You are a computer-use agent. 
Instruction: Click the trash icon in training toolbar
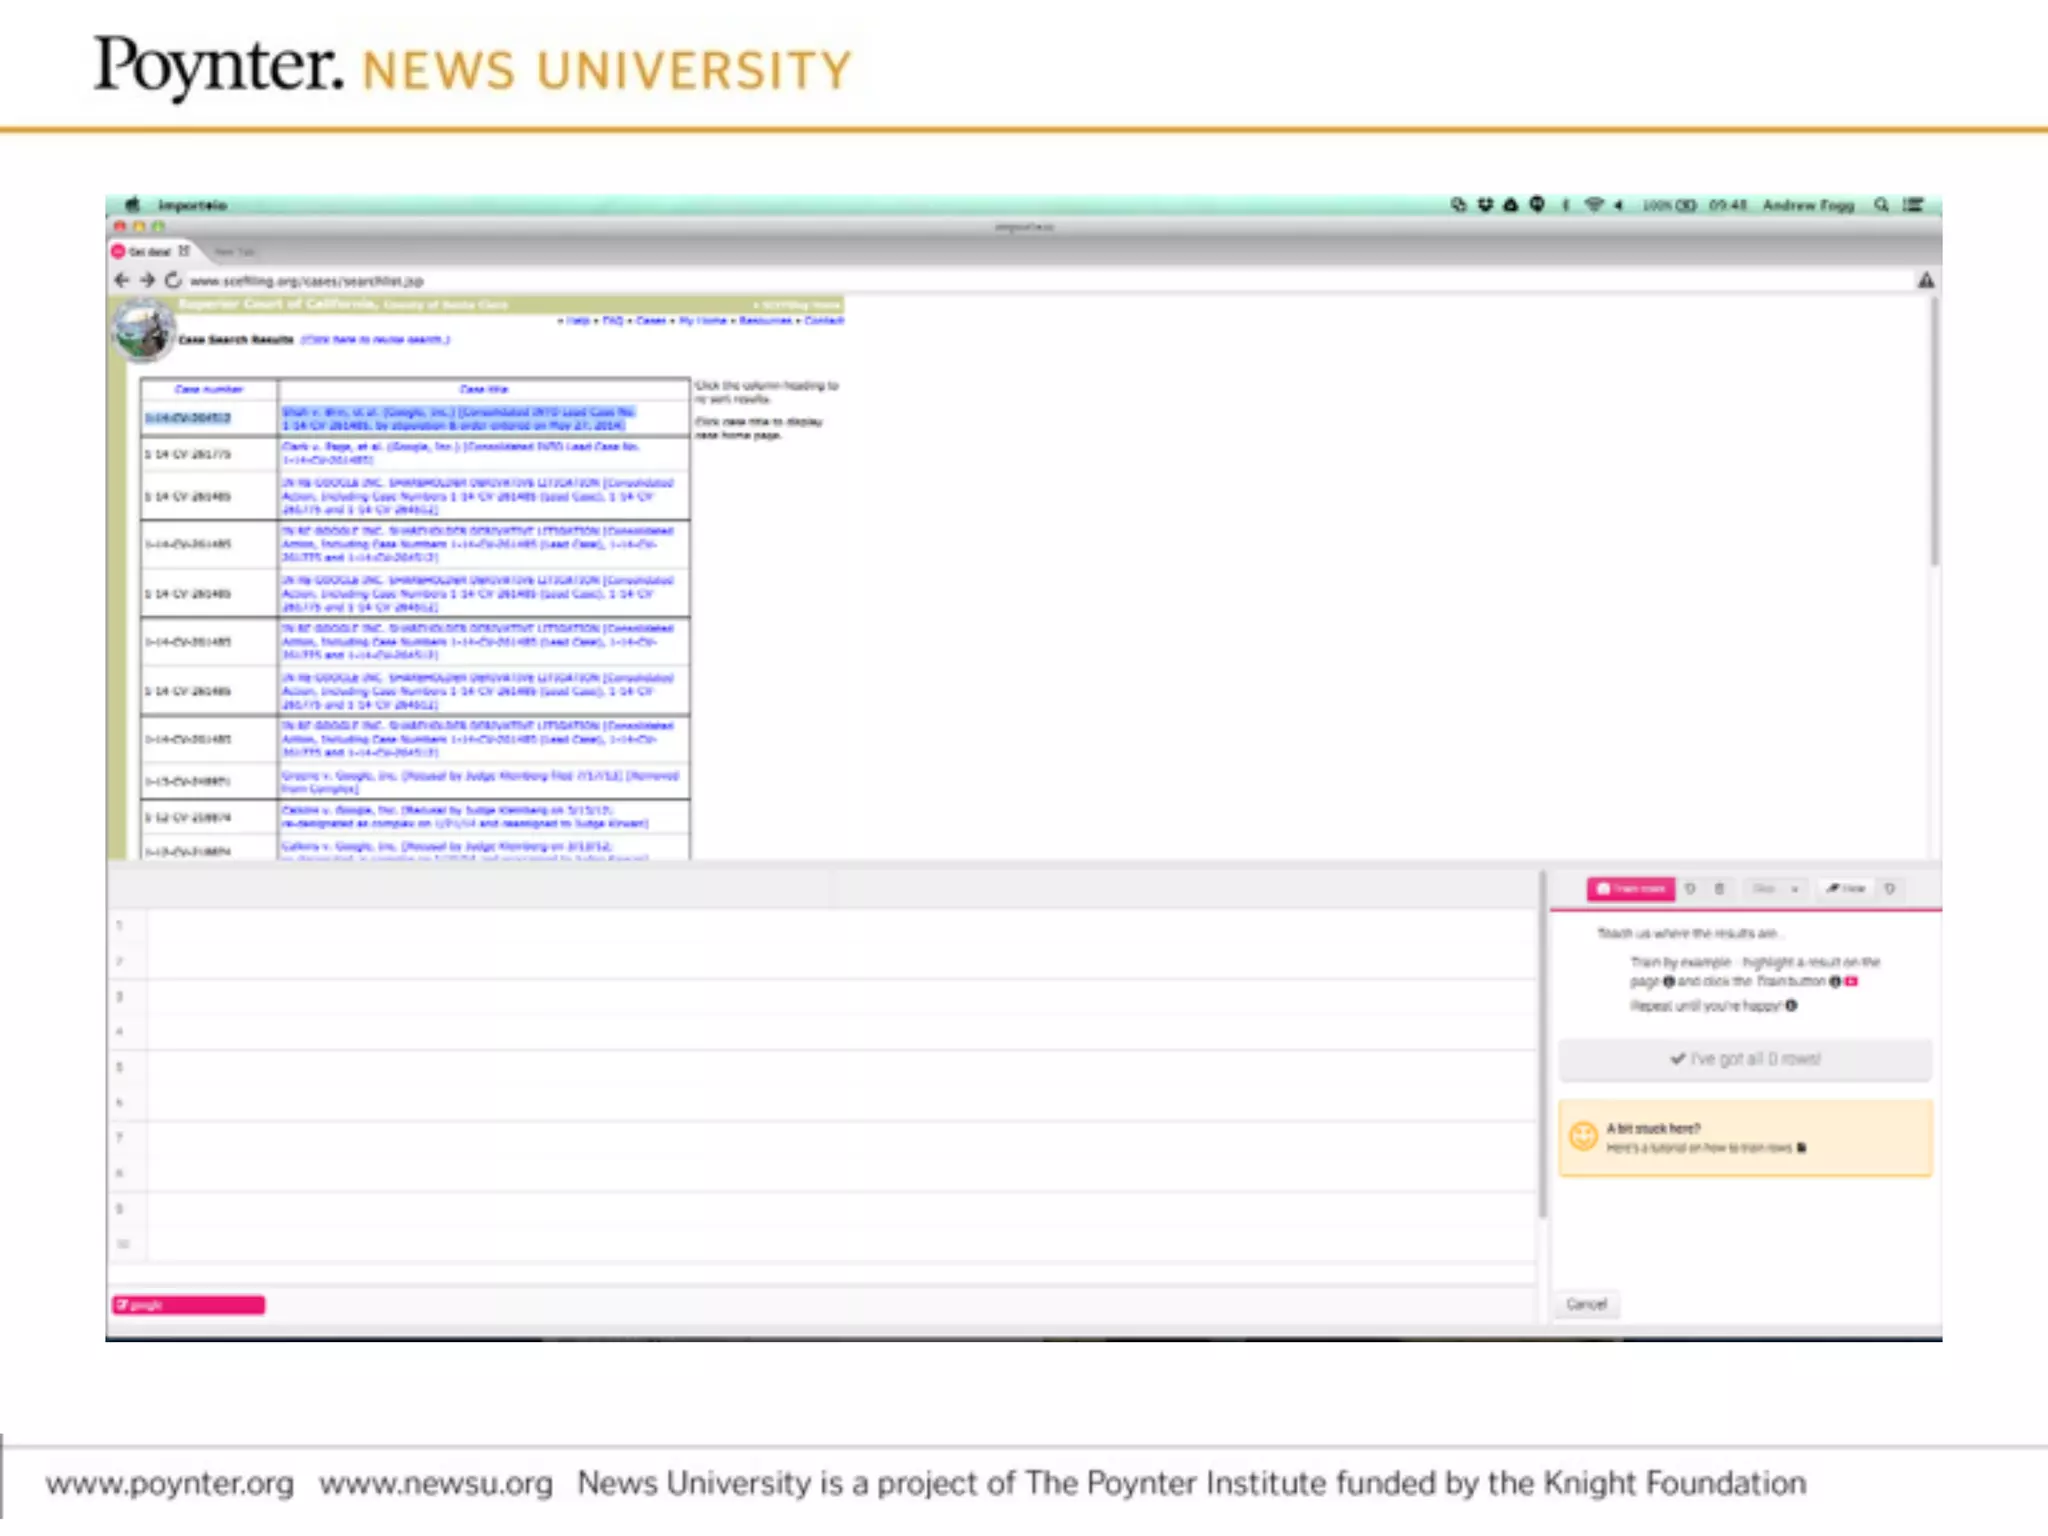pyautogui.click(x=1720, y=889)
